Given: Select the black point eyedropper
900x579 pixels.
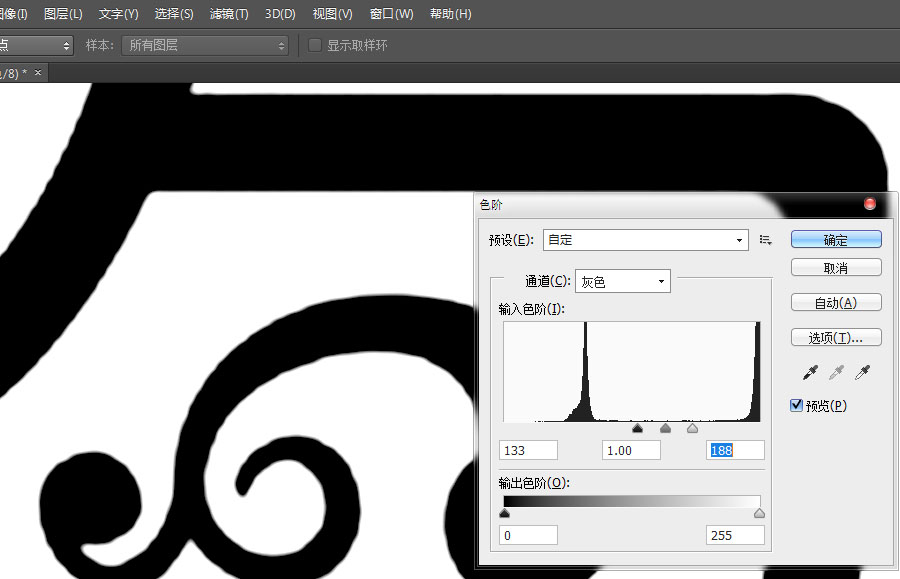Looking at the screenshot, I should (812, 373).
